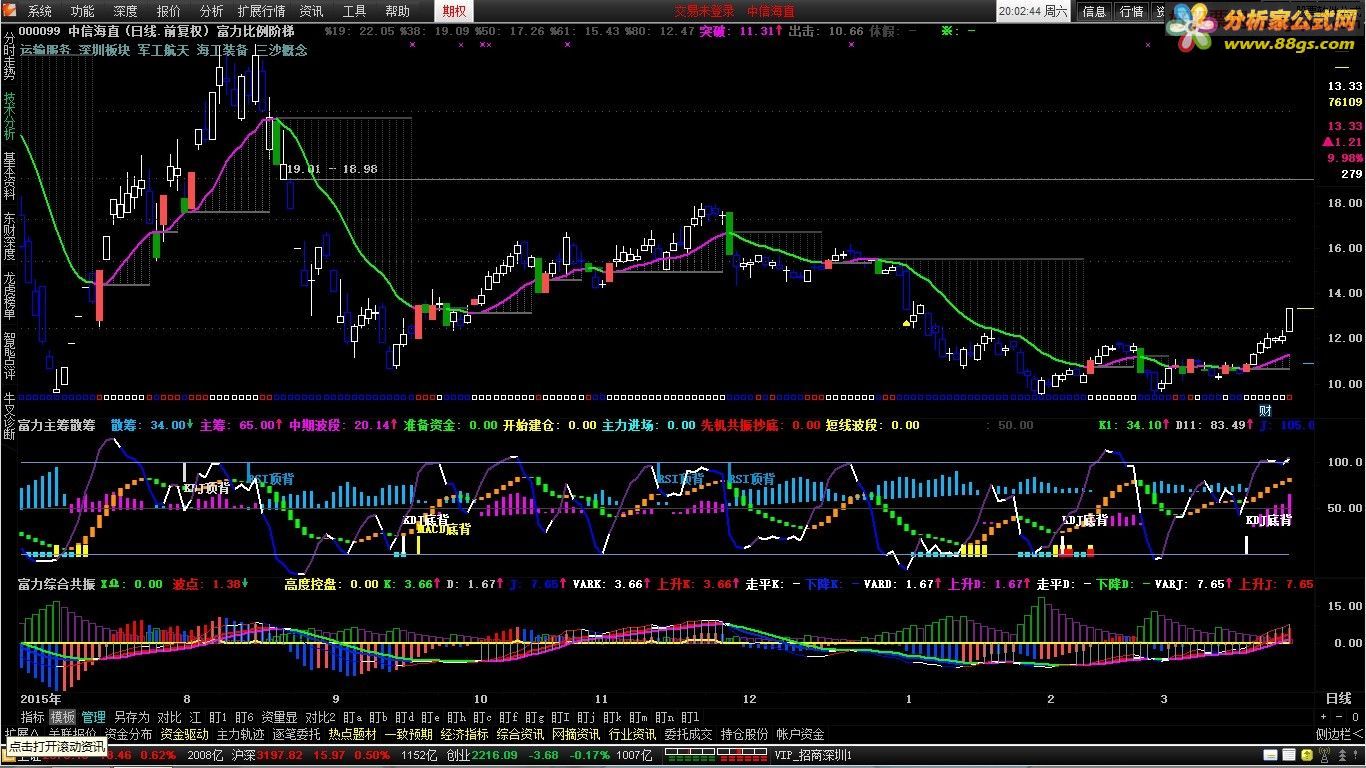This screenshot has width=1366, height=768.
Task: Open the 东财深度 side tab
Action: 9,236
